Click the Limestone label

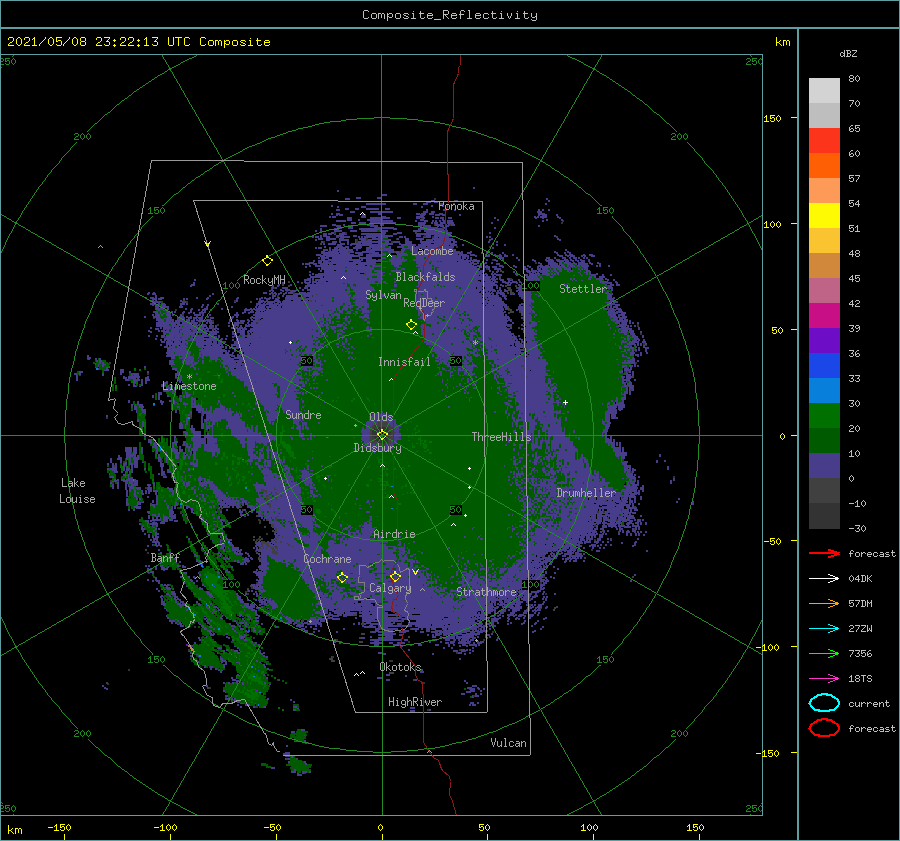(189, 386)
